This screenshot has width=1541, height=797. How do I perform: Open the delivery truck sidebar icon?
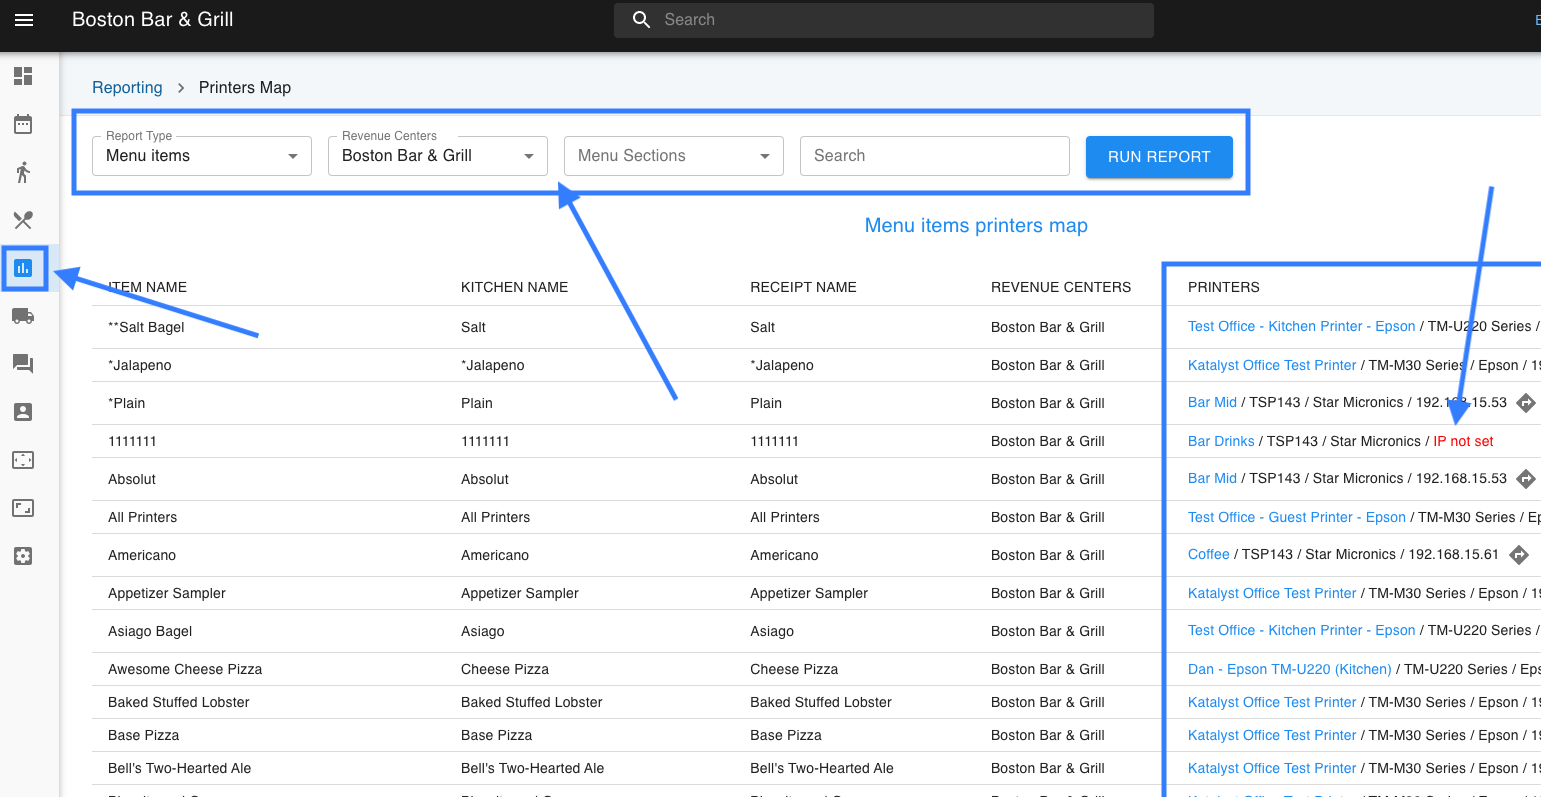23,316
